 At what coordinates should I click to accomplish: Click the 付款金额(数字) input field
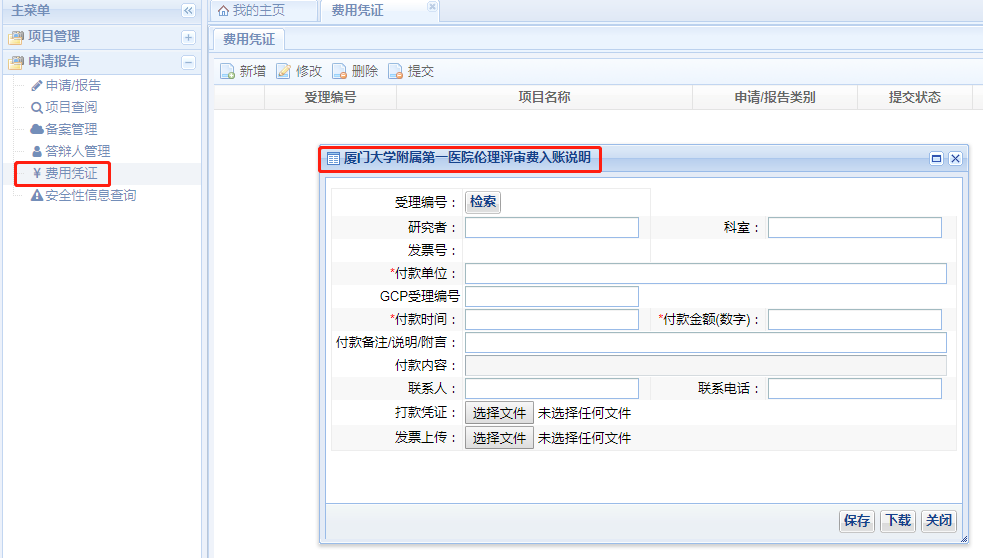(x=854, y=319)
